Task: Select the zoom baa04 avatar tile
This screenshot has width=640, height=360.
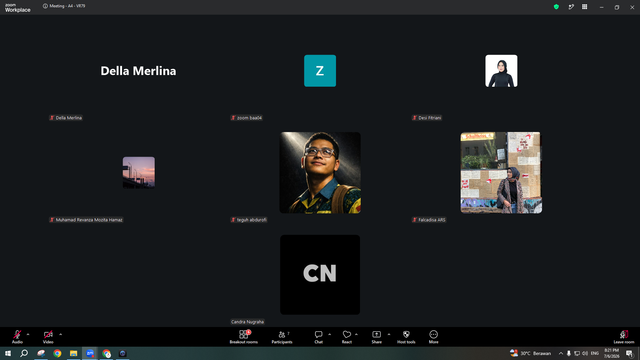Action: [320, 71]
